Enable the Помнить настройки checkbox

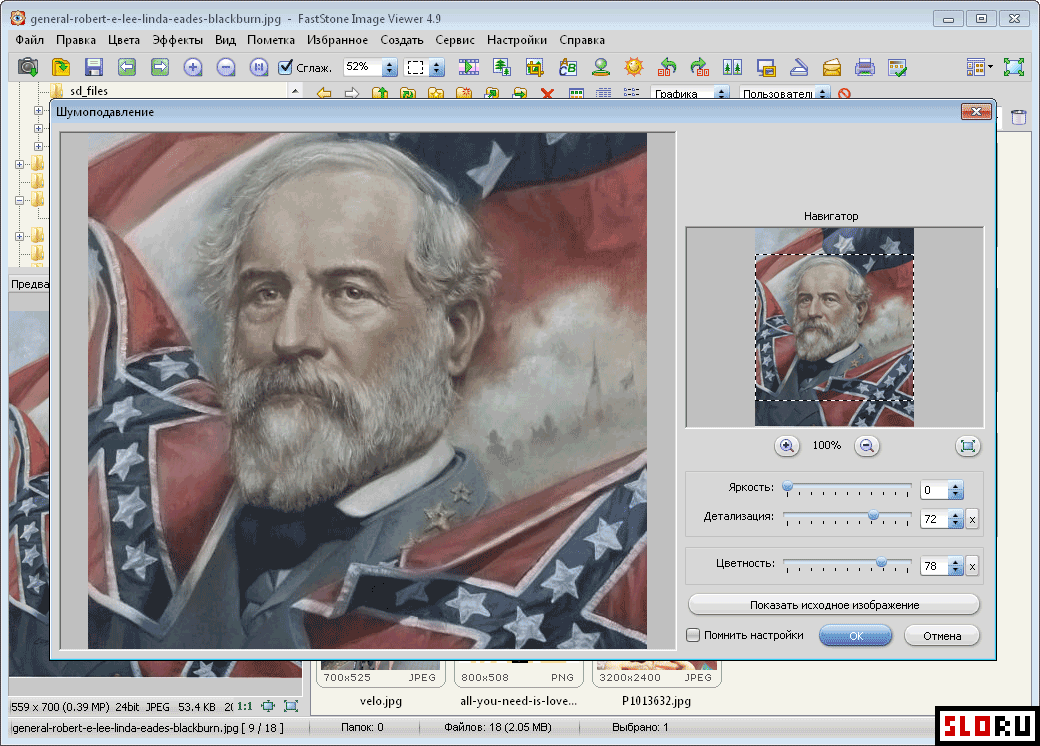click(693, 635)
